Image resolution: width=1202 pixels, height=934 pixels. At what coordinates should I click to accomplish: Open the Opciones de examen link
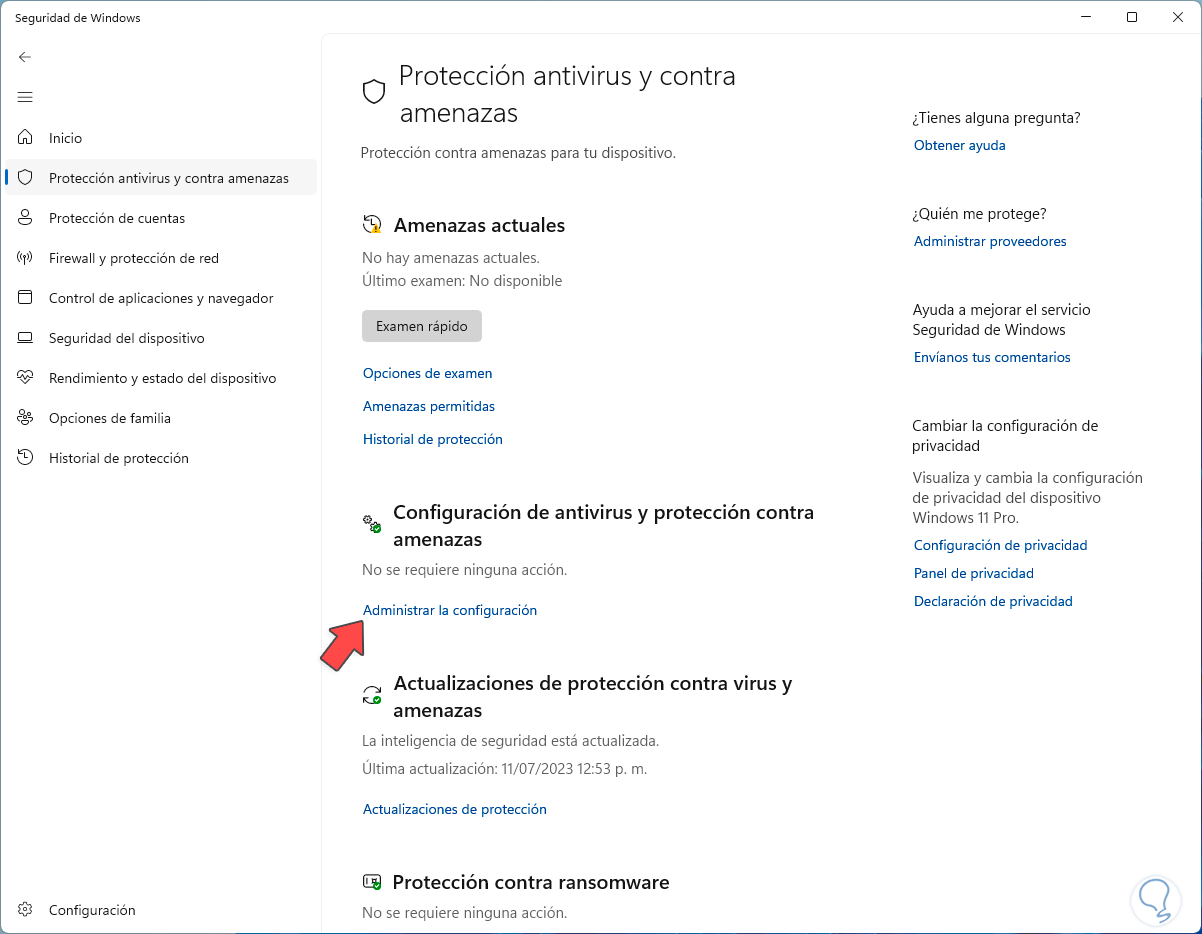(x=427, y=373)
